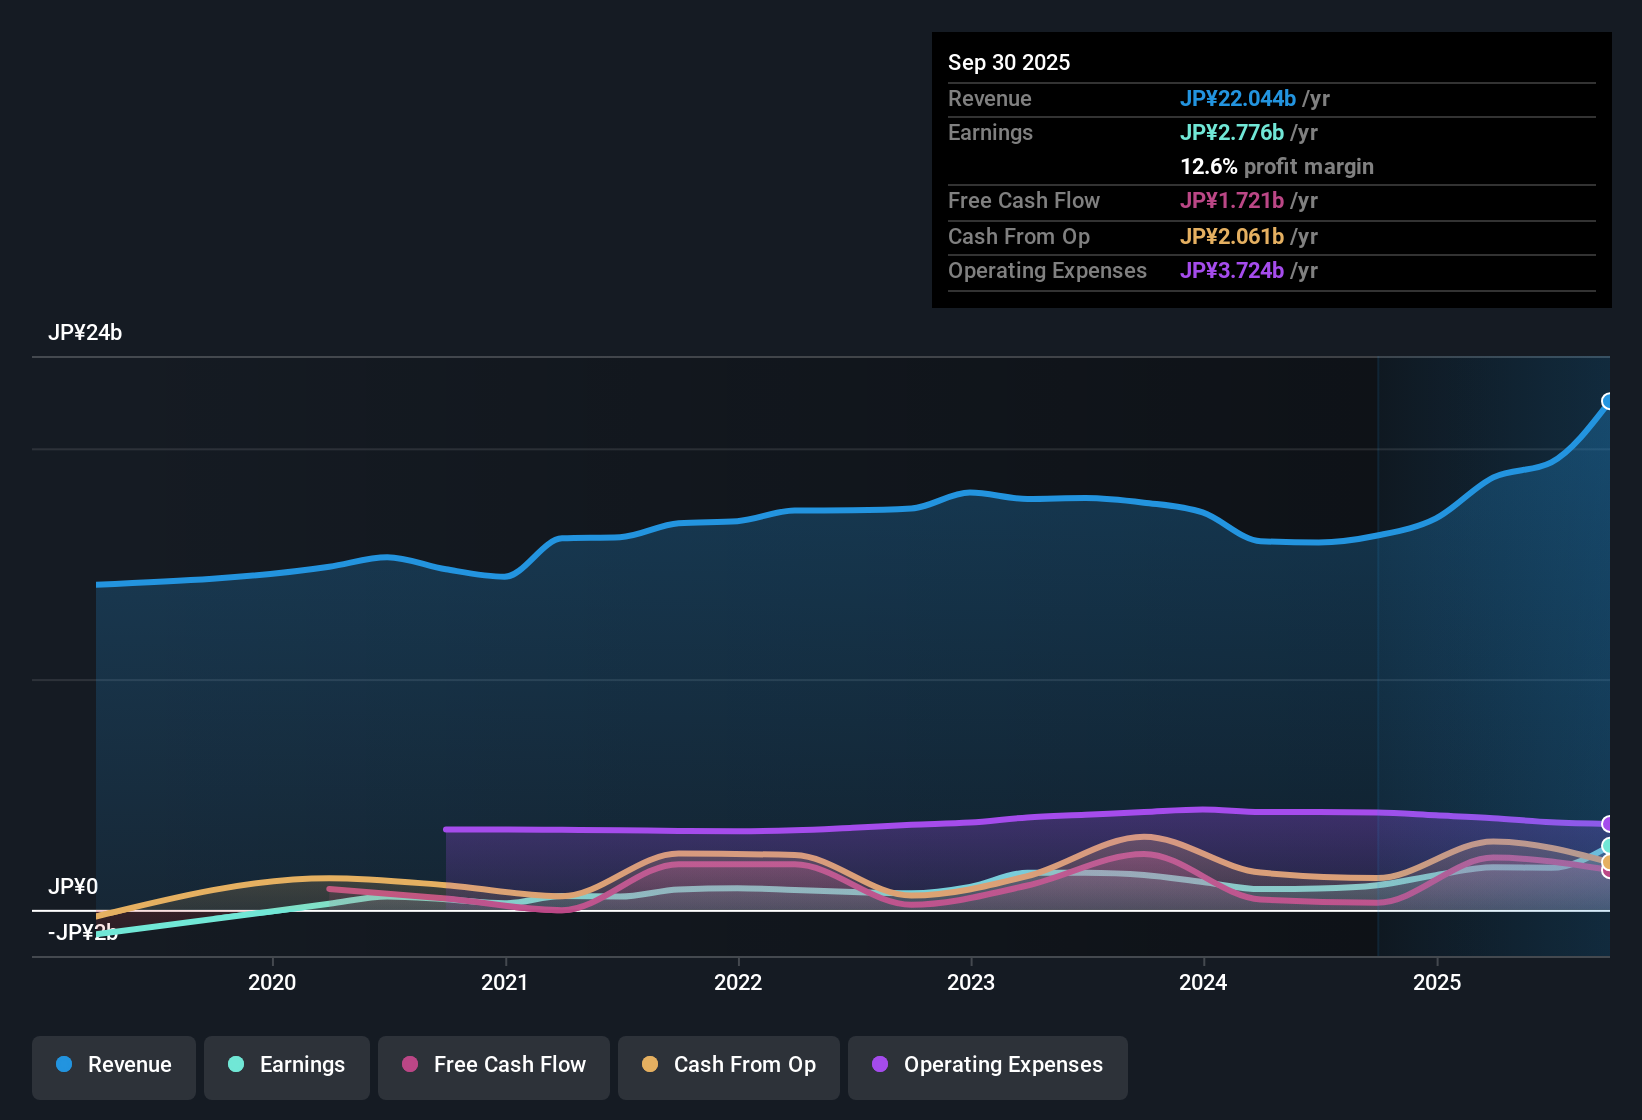Screen dimensions: 1642x1120
Task: Click the Earnings endpoint marker on chart
Action: click(1608, 846)
